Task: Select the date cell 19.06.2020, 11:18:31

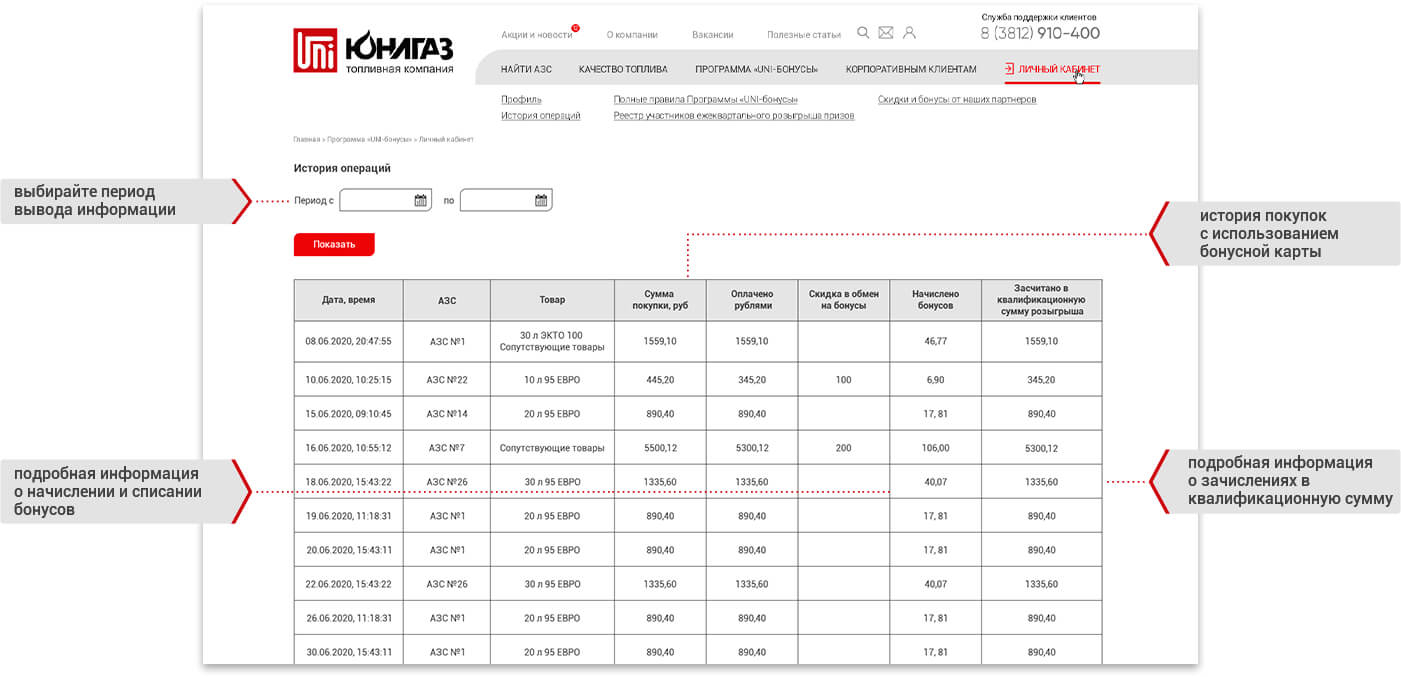Action: (349, 516)
